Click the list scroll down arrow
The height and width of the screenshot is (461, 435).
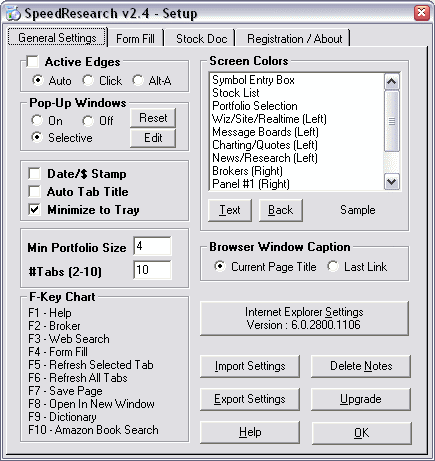click(392, 182)
